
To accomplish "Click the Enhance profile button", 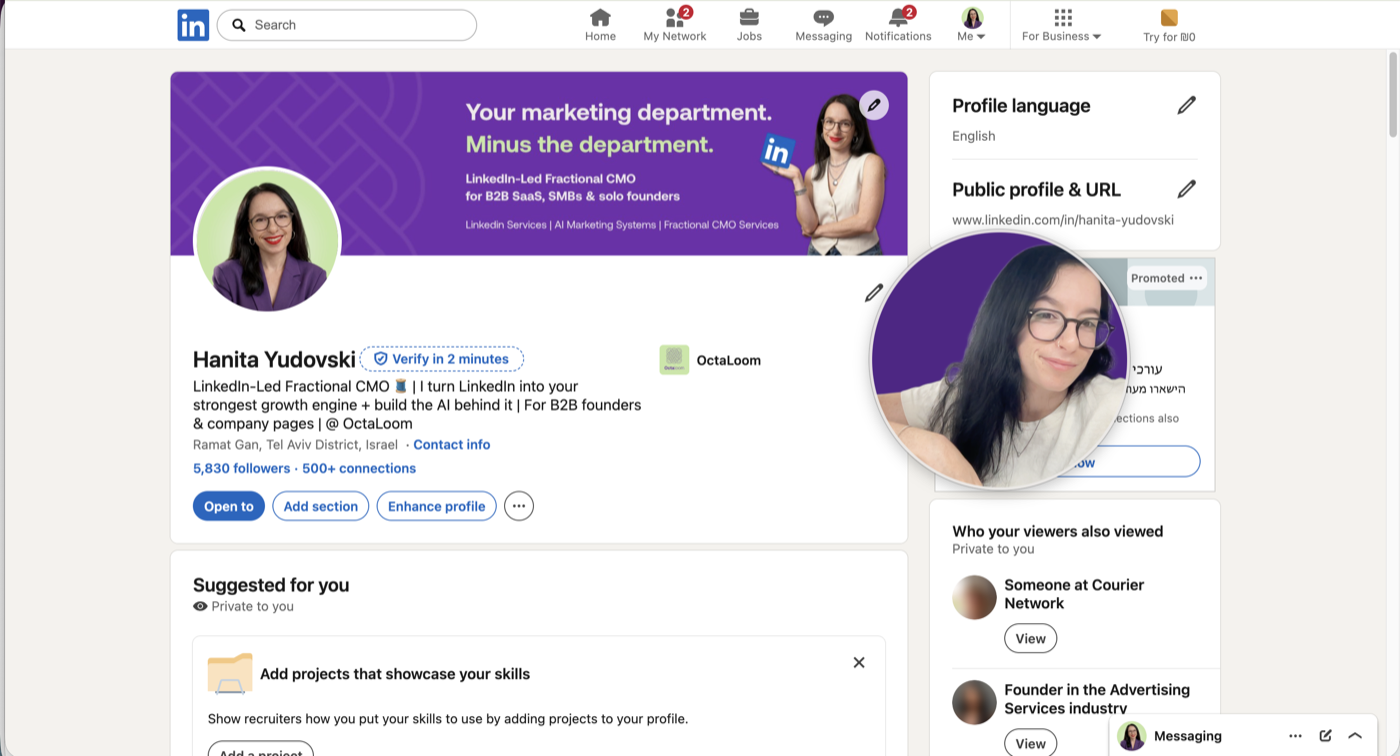I will [437, 506].
